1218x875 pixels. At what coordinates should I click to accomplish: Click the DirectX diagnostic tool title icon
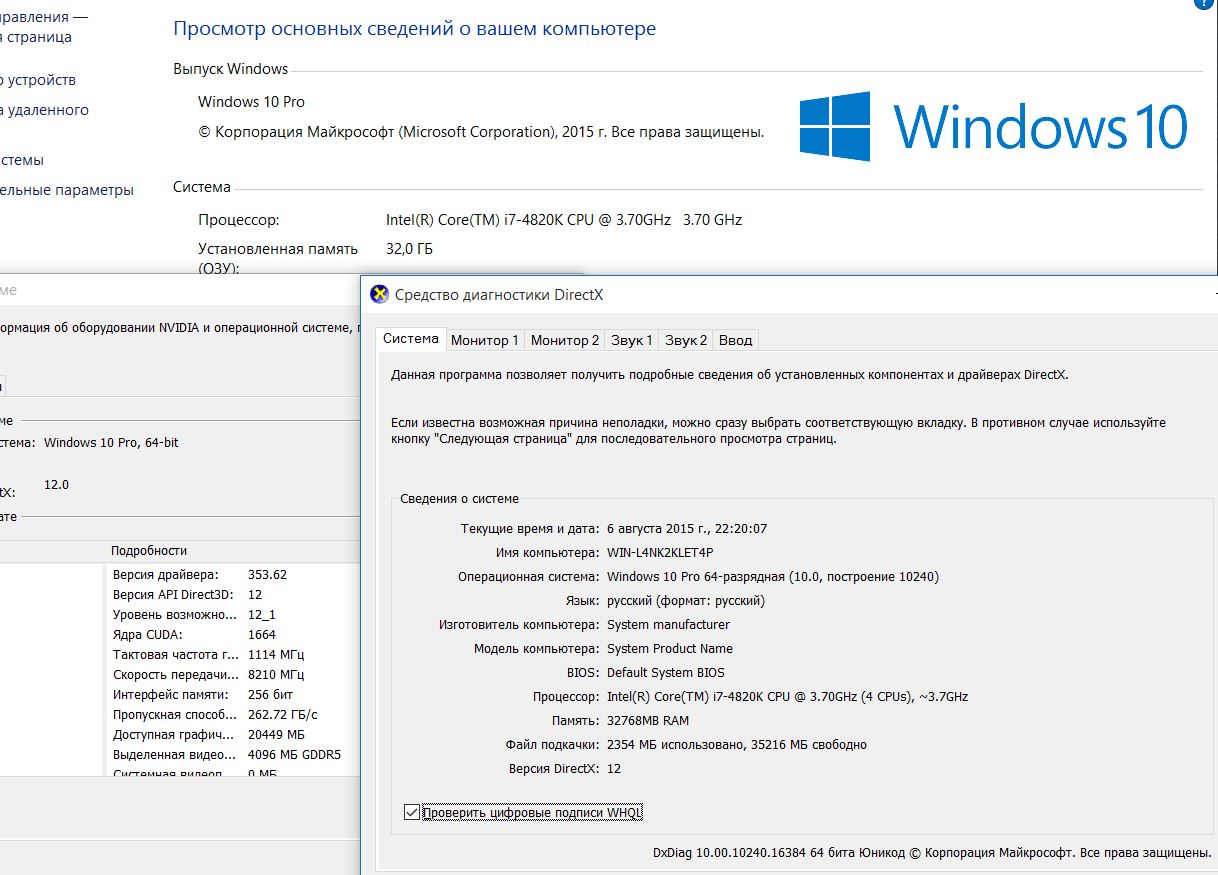point(379,294)
